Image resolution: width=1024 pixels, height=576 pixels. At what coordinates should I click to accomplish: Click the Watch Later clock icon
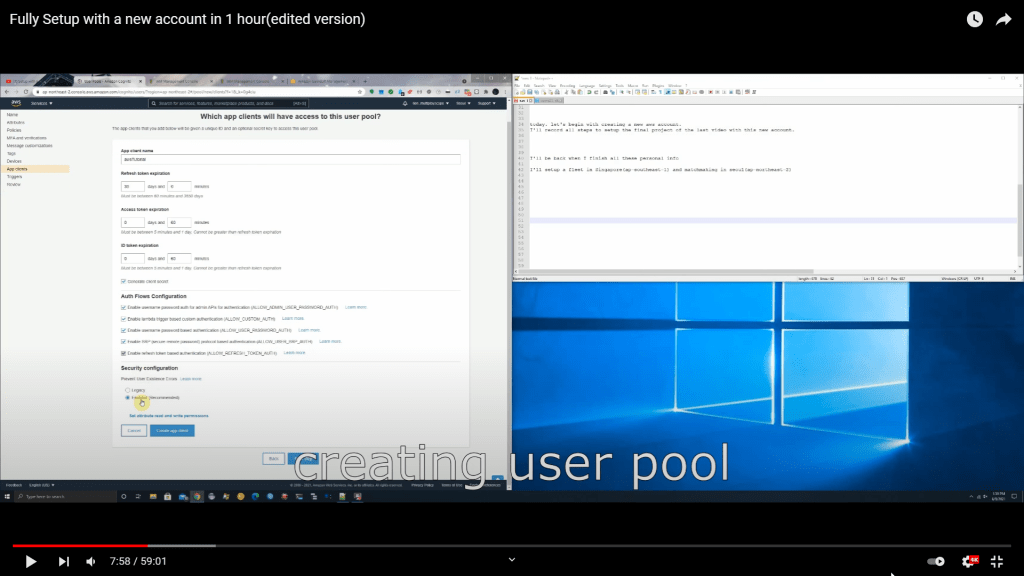point(974,20)
